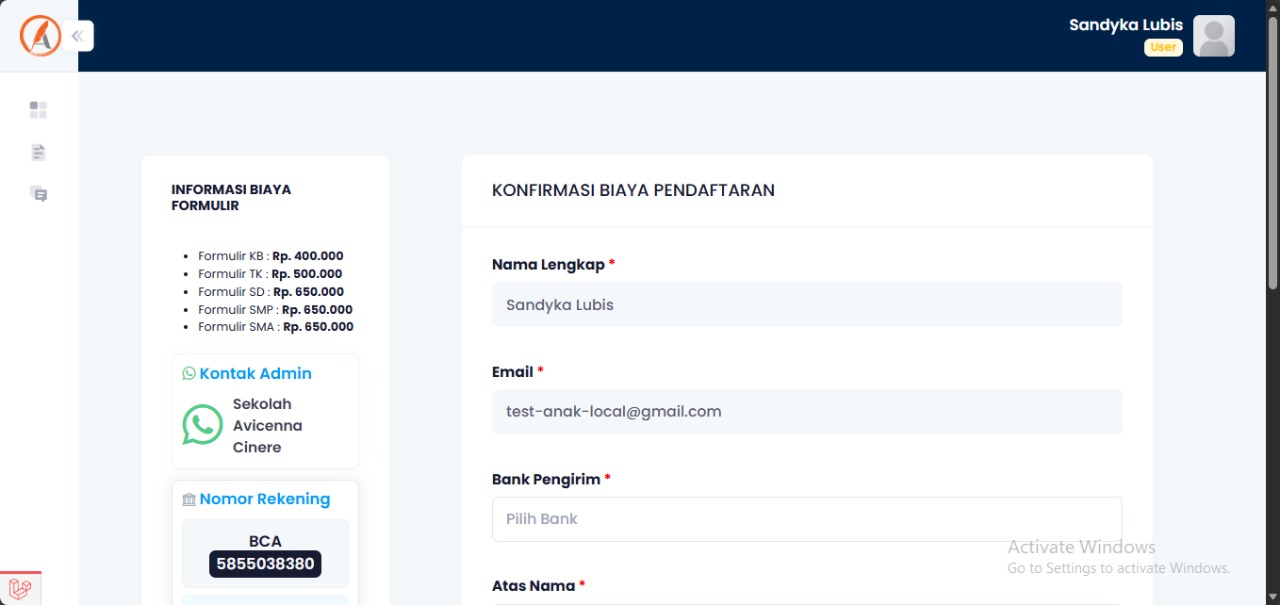This screenshot has height=605, width=1280.
Task: Collapse the sidebar with double-chevron button
Action: [x=77, y=36]
